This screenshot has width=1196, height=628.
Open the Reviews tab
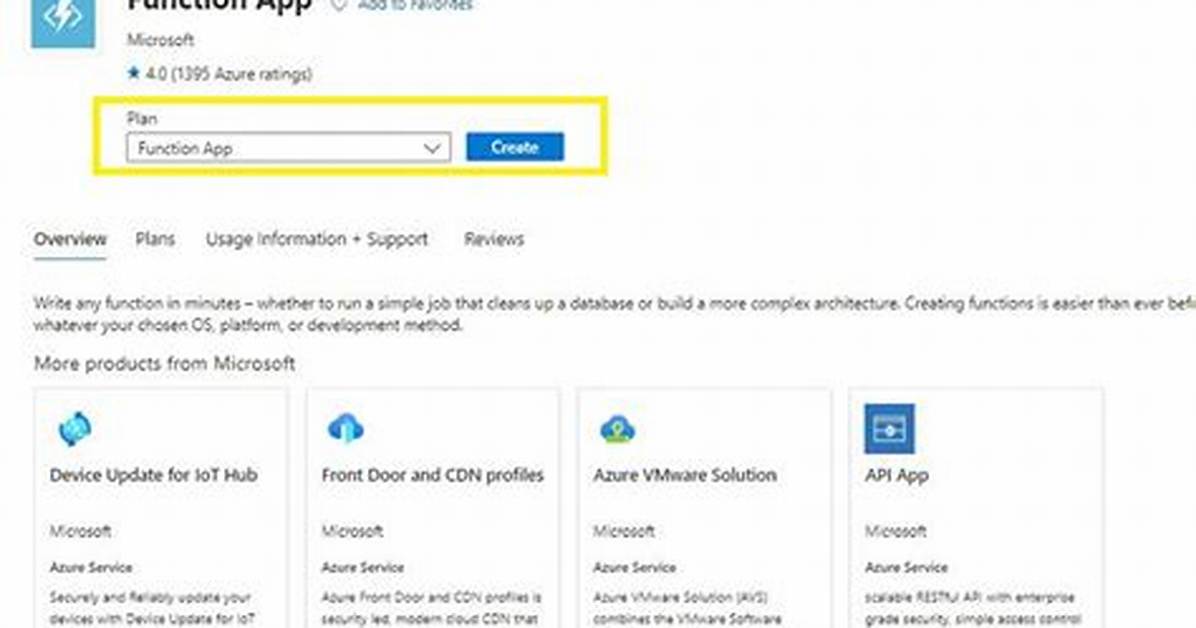tap(494, 240)
